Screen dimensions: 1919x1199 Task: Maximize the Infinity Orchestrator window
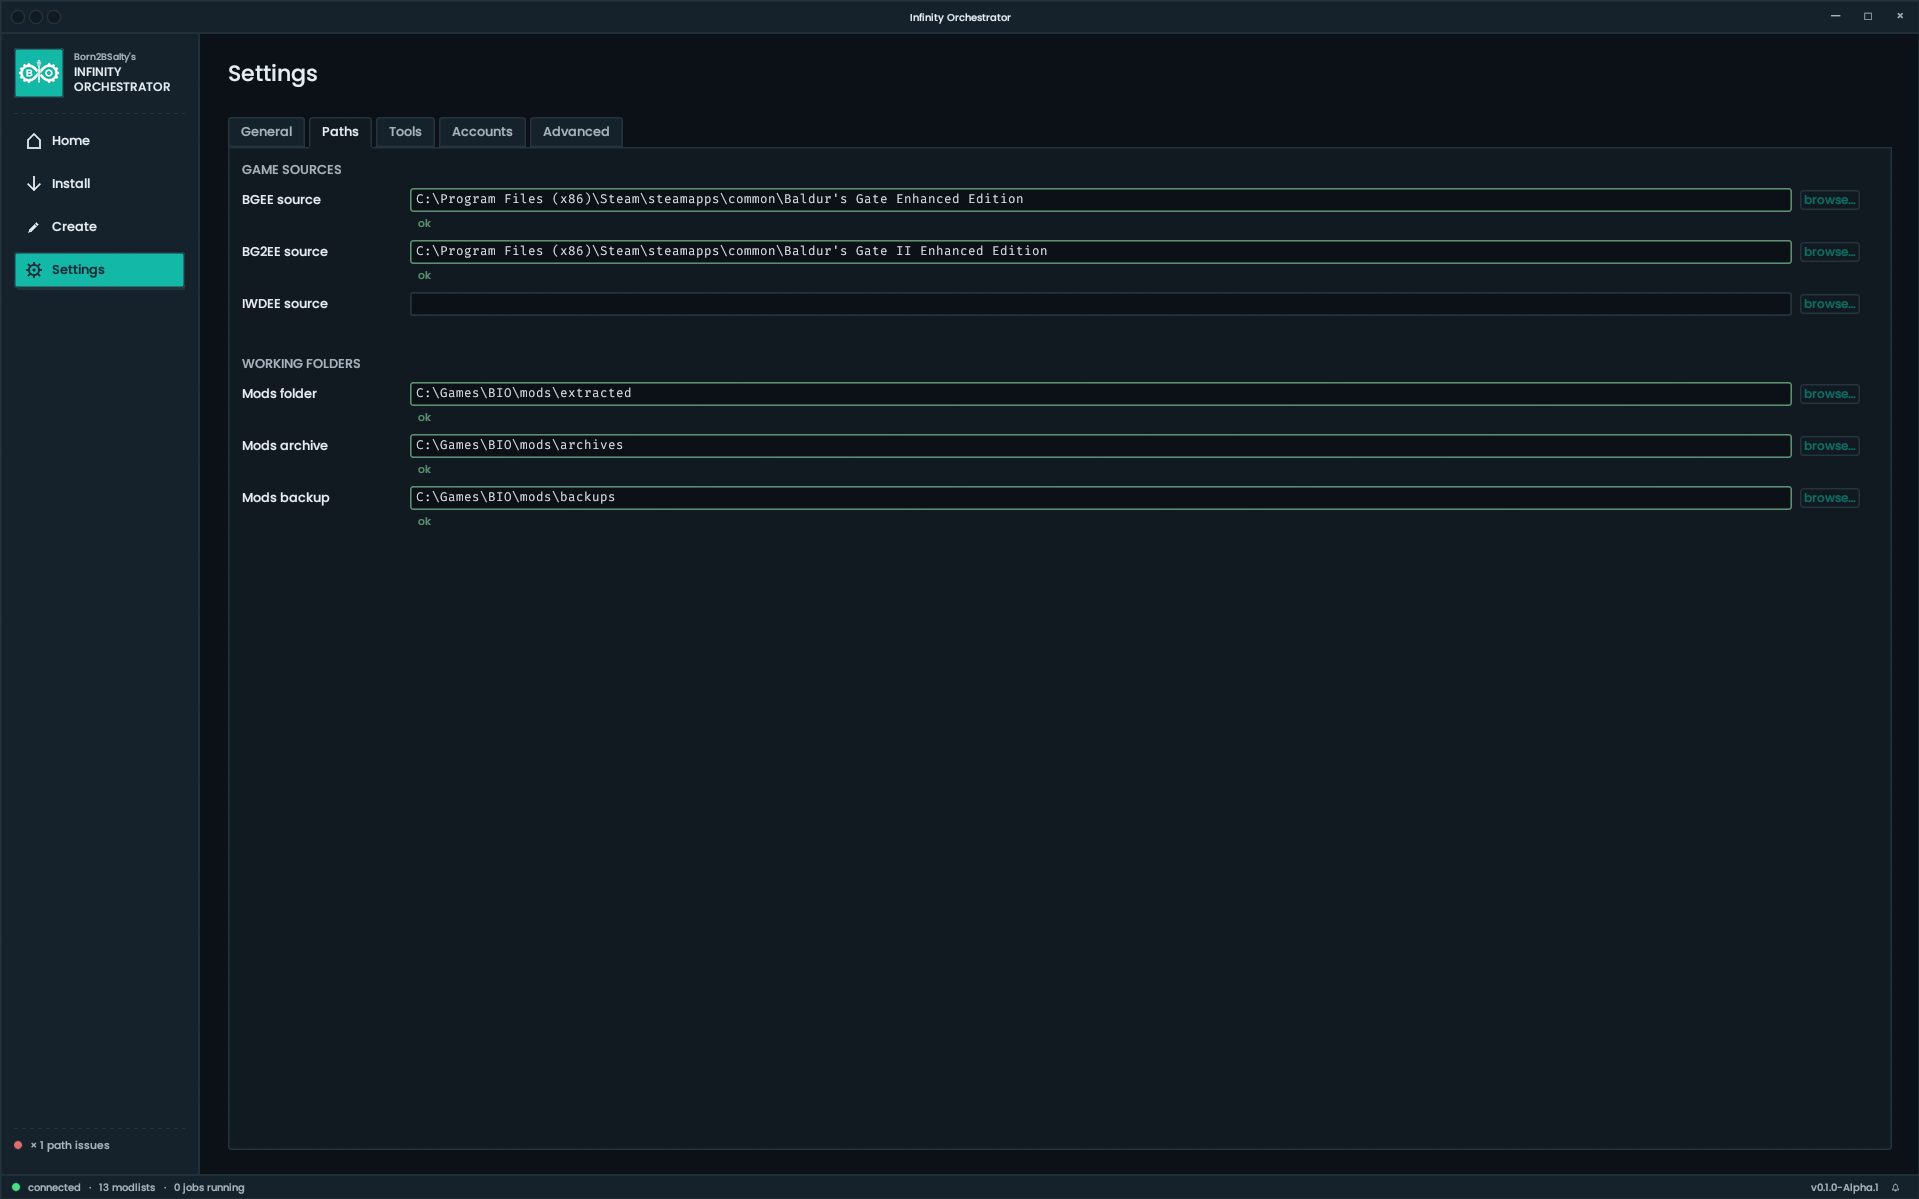(1867, 16)
